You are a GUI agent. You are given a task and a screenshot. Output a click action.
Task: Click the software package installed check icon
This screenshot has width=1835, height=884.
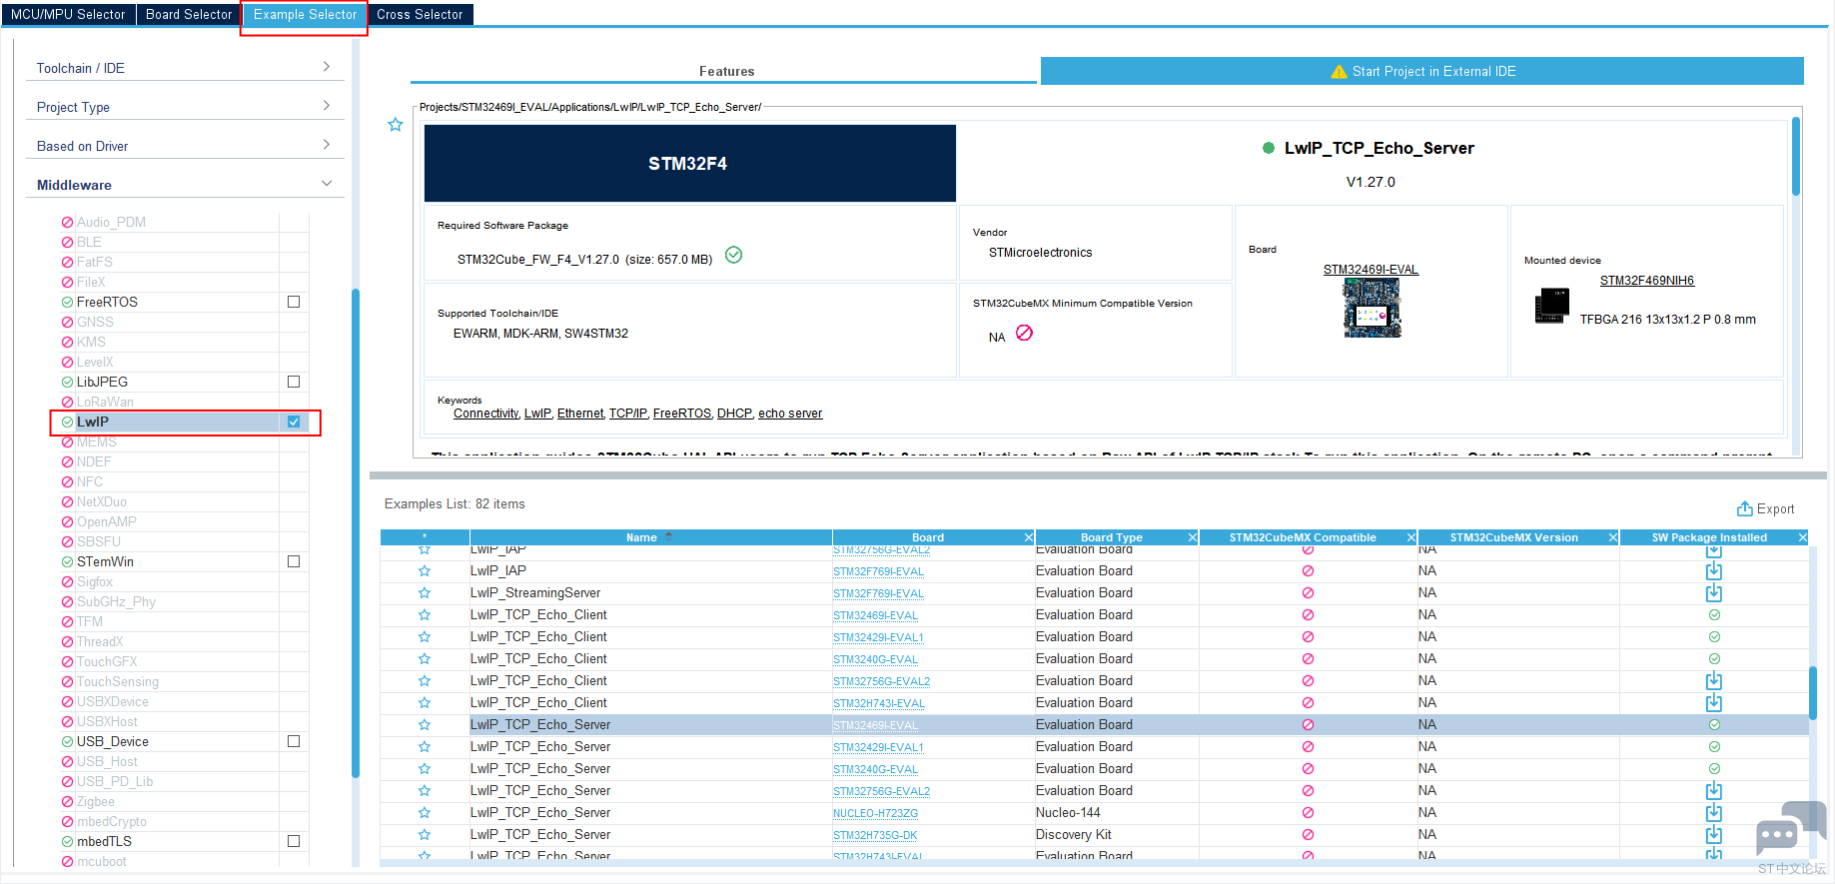tap(733, 255)
